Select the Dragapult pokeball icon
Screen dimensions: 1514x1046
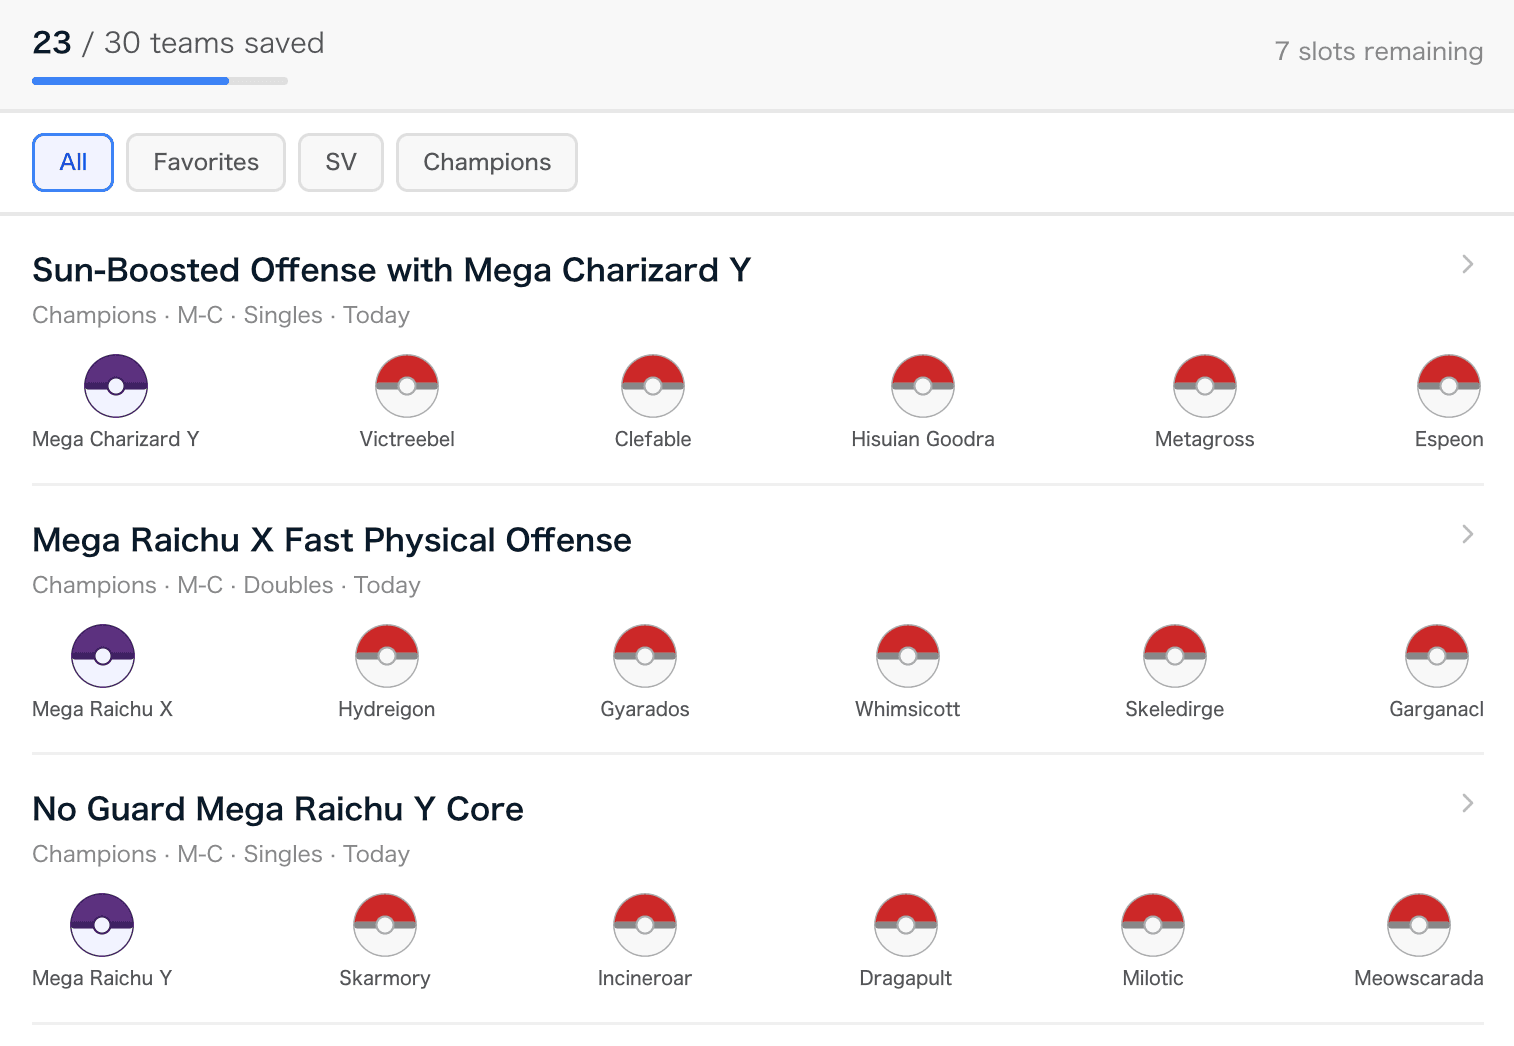(906, 924)
